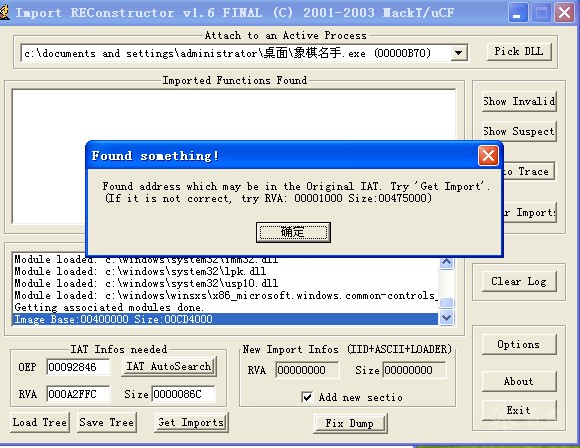Click the log scrollbar thumb
580x448 pixels.
click(446, 302)
